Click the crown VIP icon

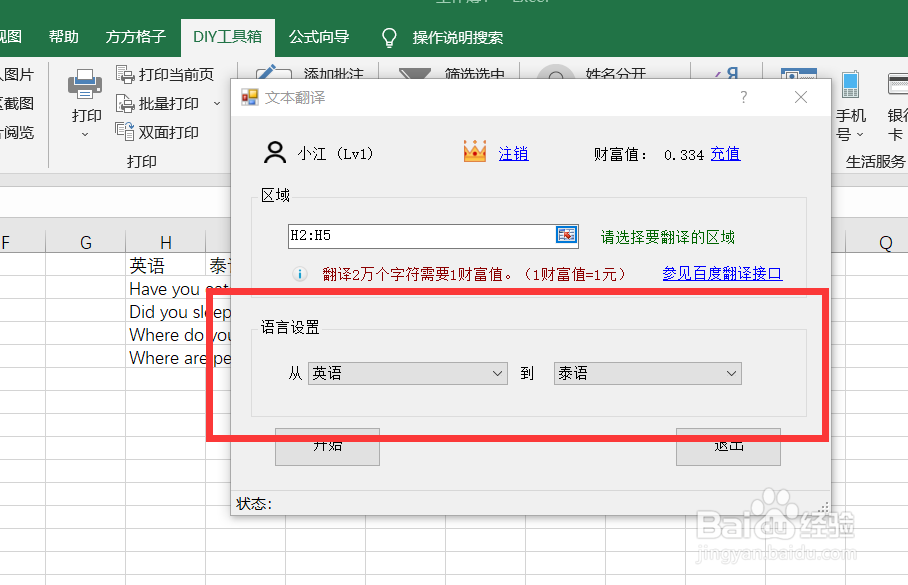[x=474, y=152]
